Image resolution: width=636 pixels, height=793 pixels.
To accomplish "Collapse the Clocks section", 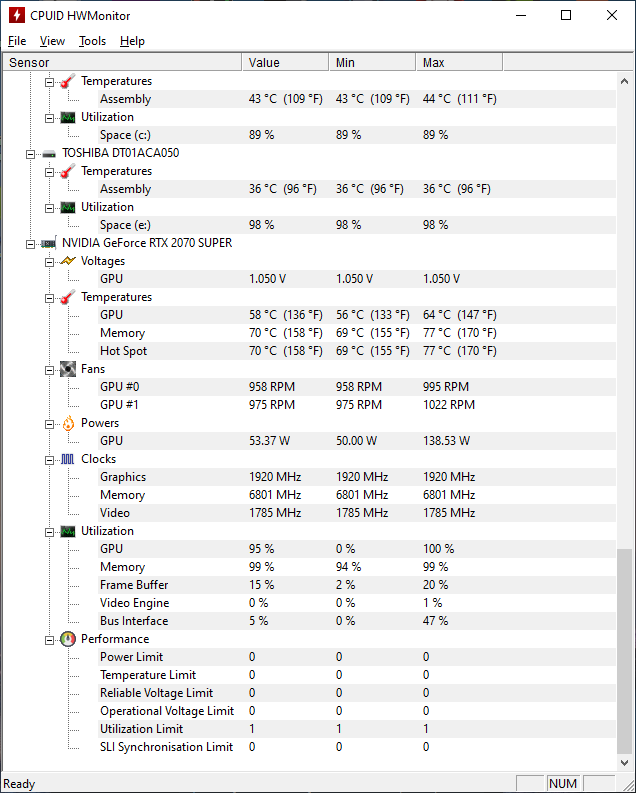I will coord(48,459).
